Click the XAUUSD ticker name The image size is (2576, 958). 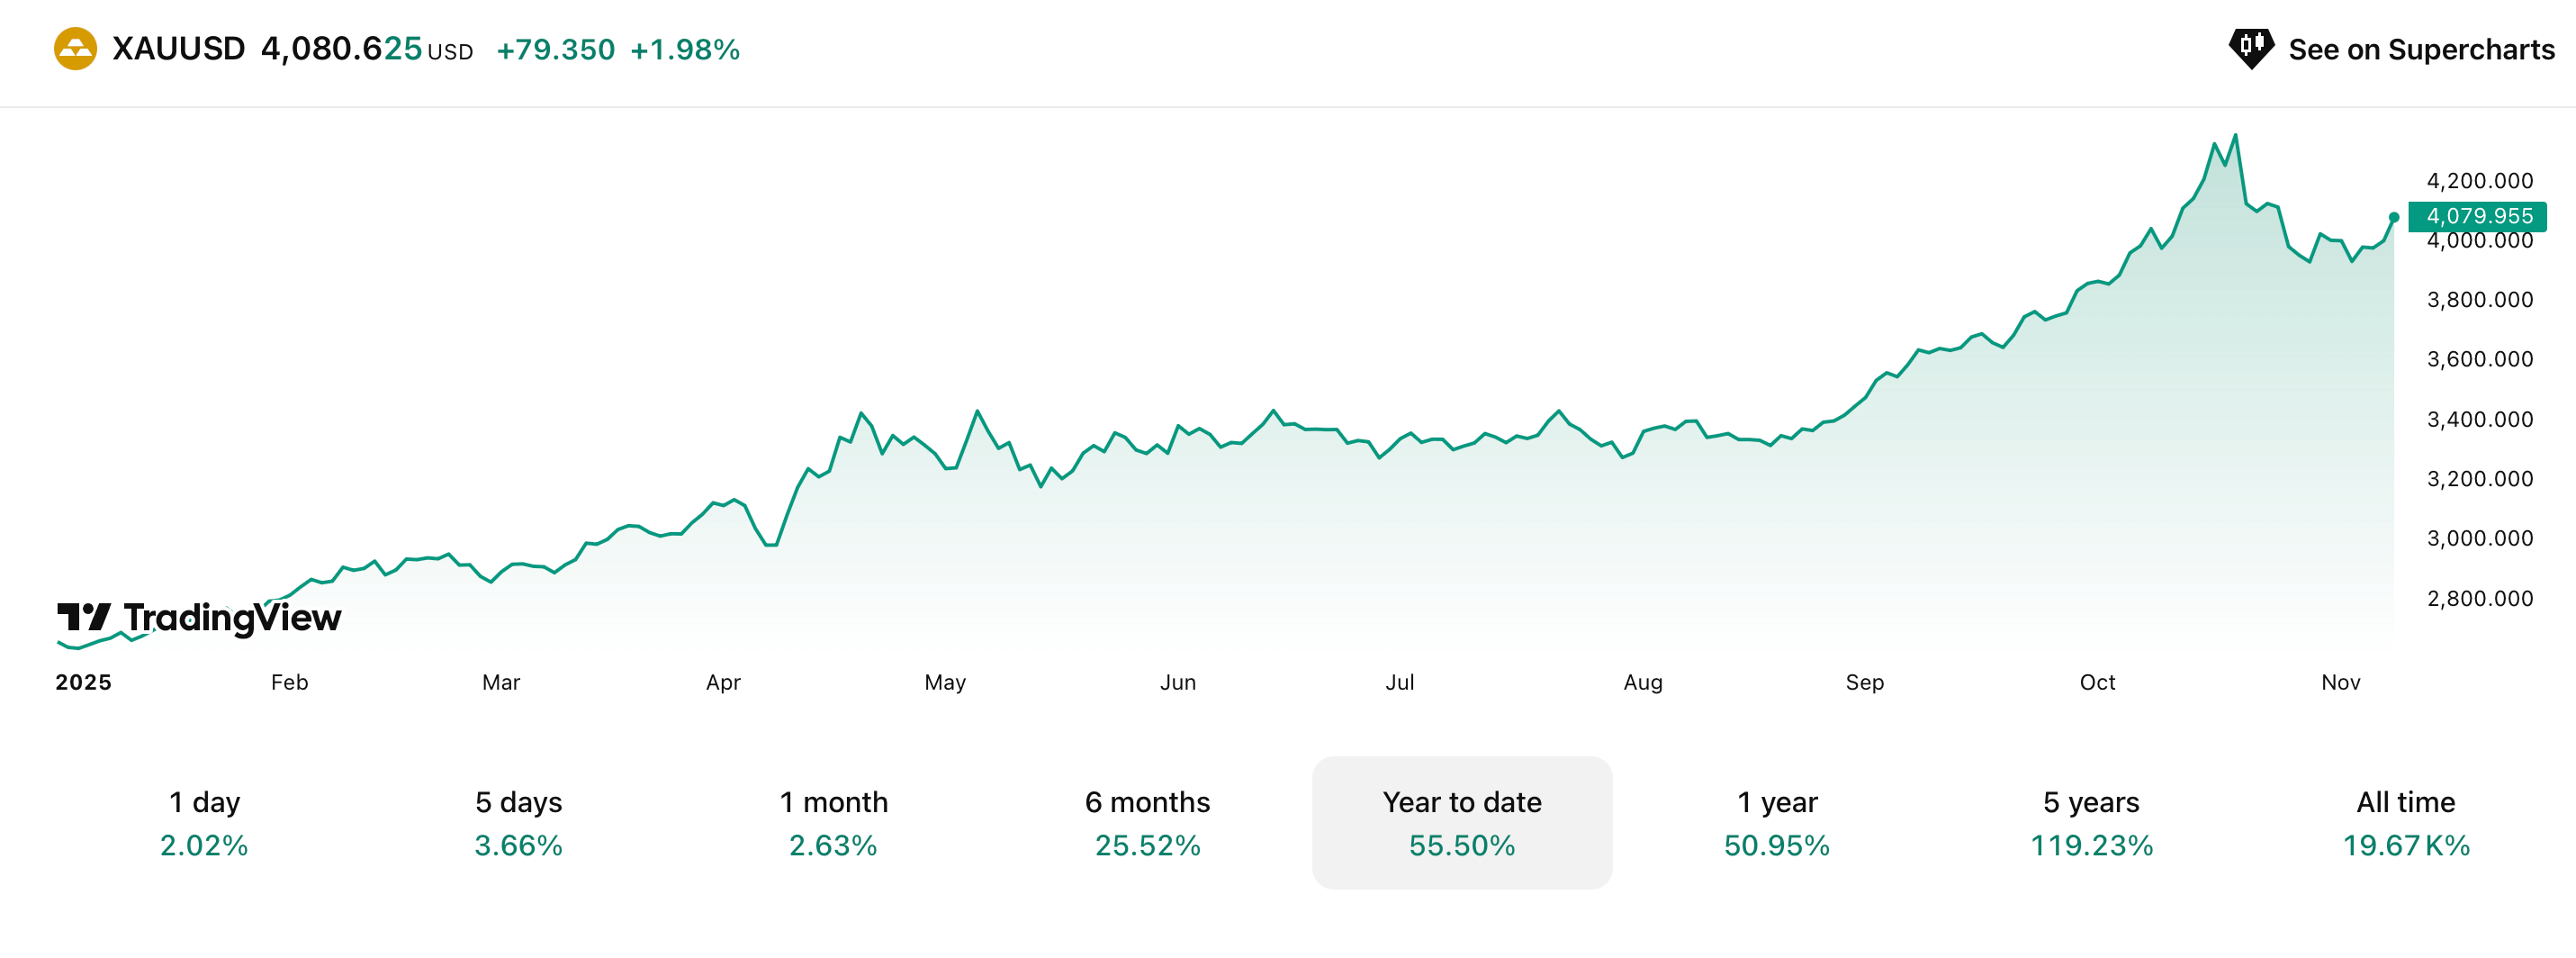coord(178,49)
